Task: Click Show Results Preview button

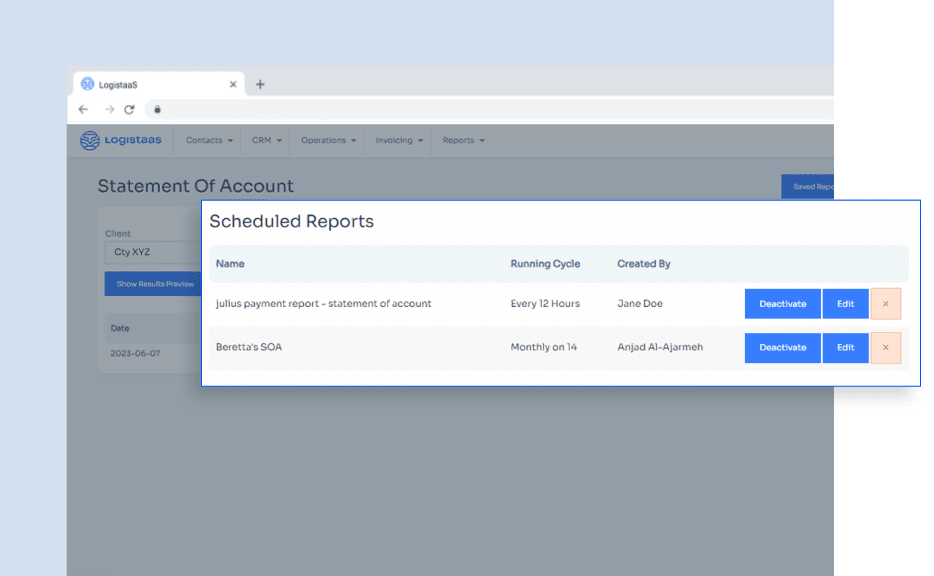Action: coord(153,284)
